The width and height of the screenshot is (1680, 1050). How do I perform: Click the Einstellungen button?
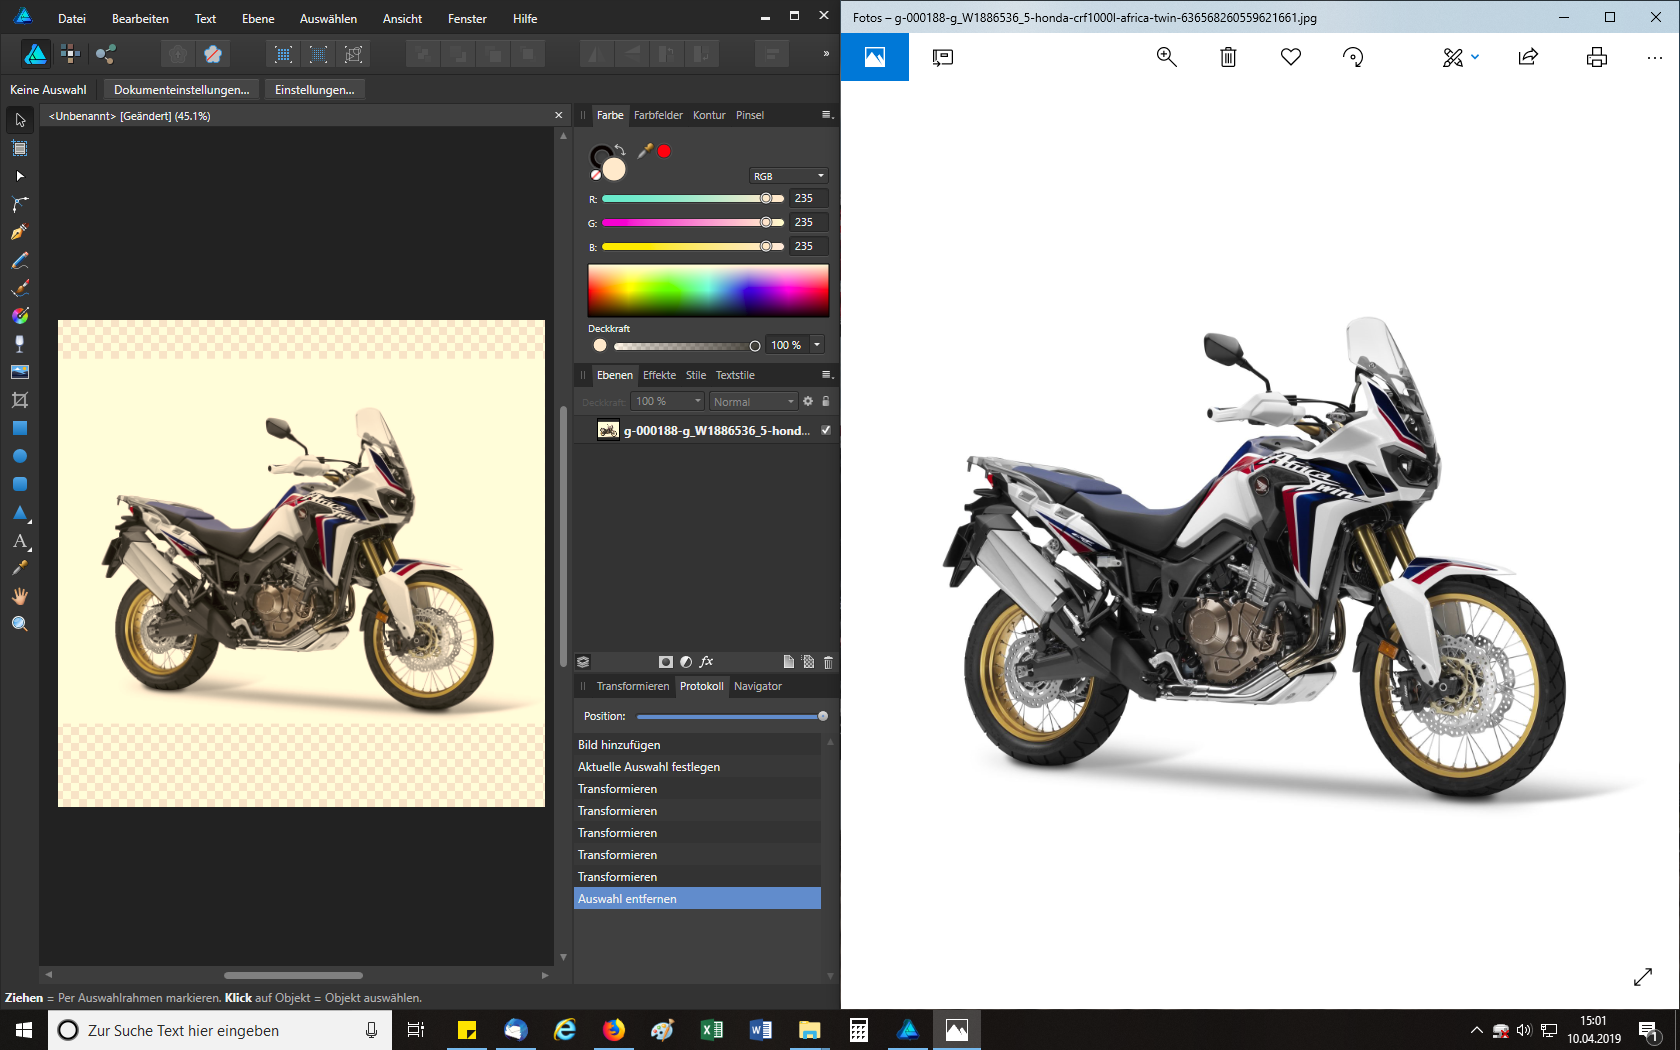coord(315,90)
